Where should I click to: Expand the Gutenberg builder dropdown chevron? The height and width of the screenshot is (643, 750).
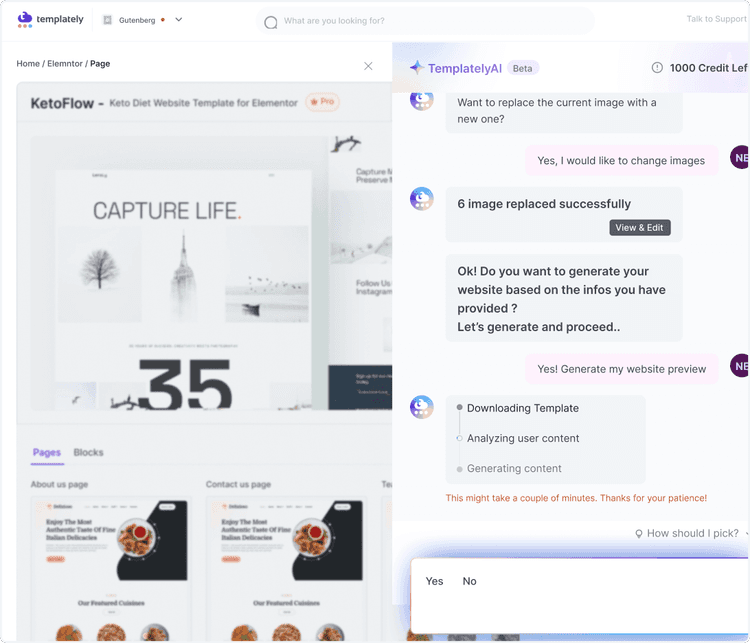[x=178, y=20]
